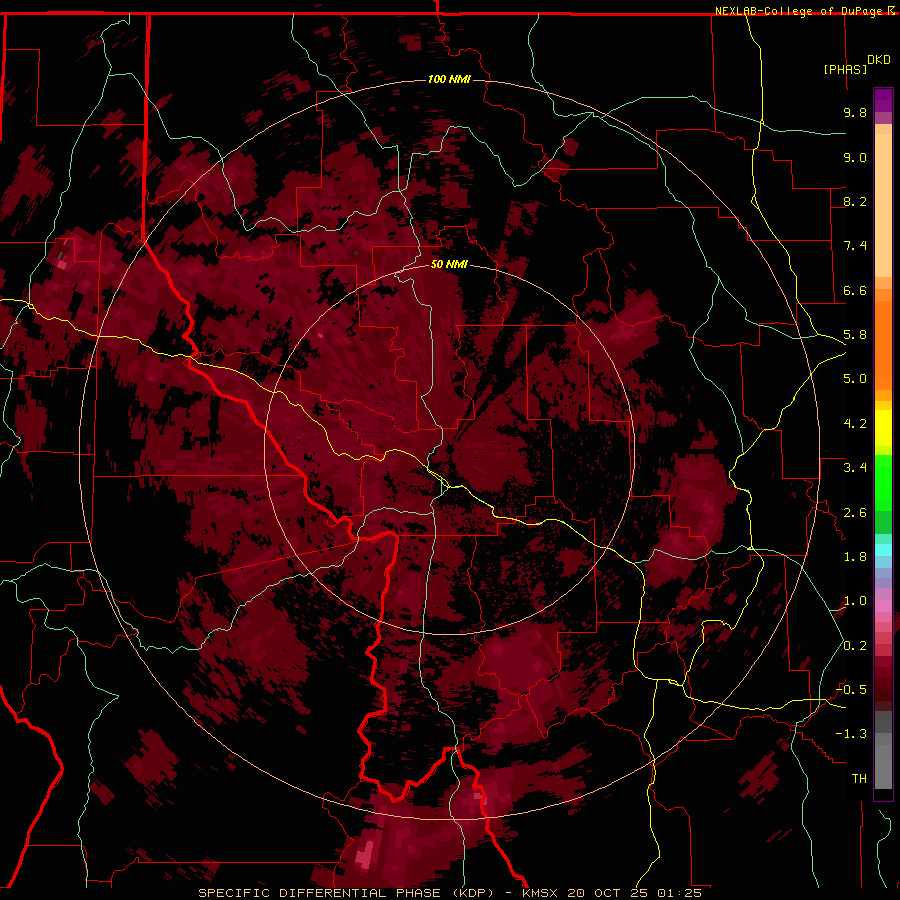Click the radar site at center of rings
This screenshot has height=900, width=900.
point(449,449)
